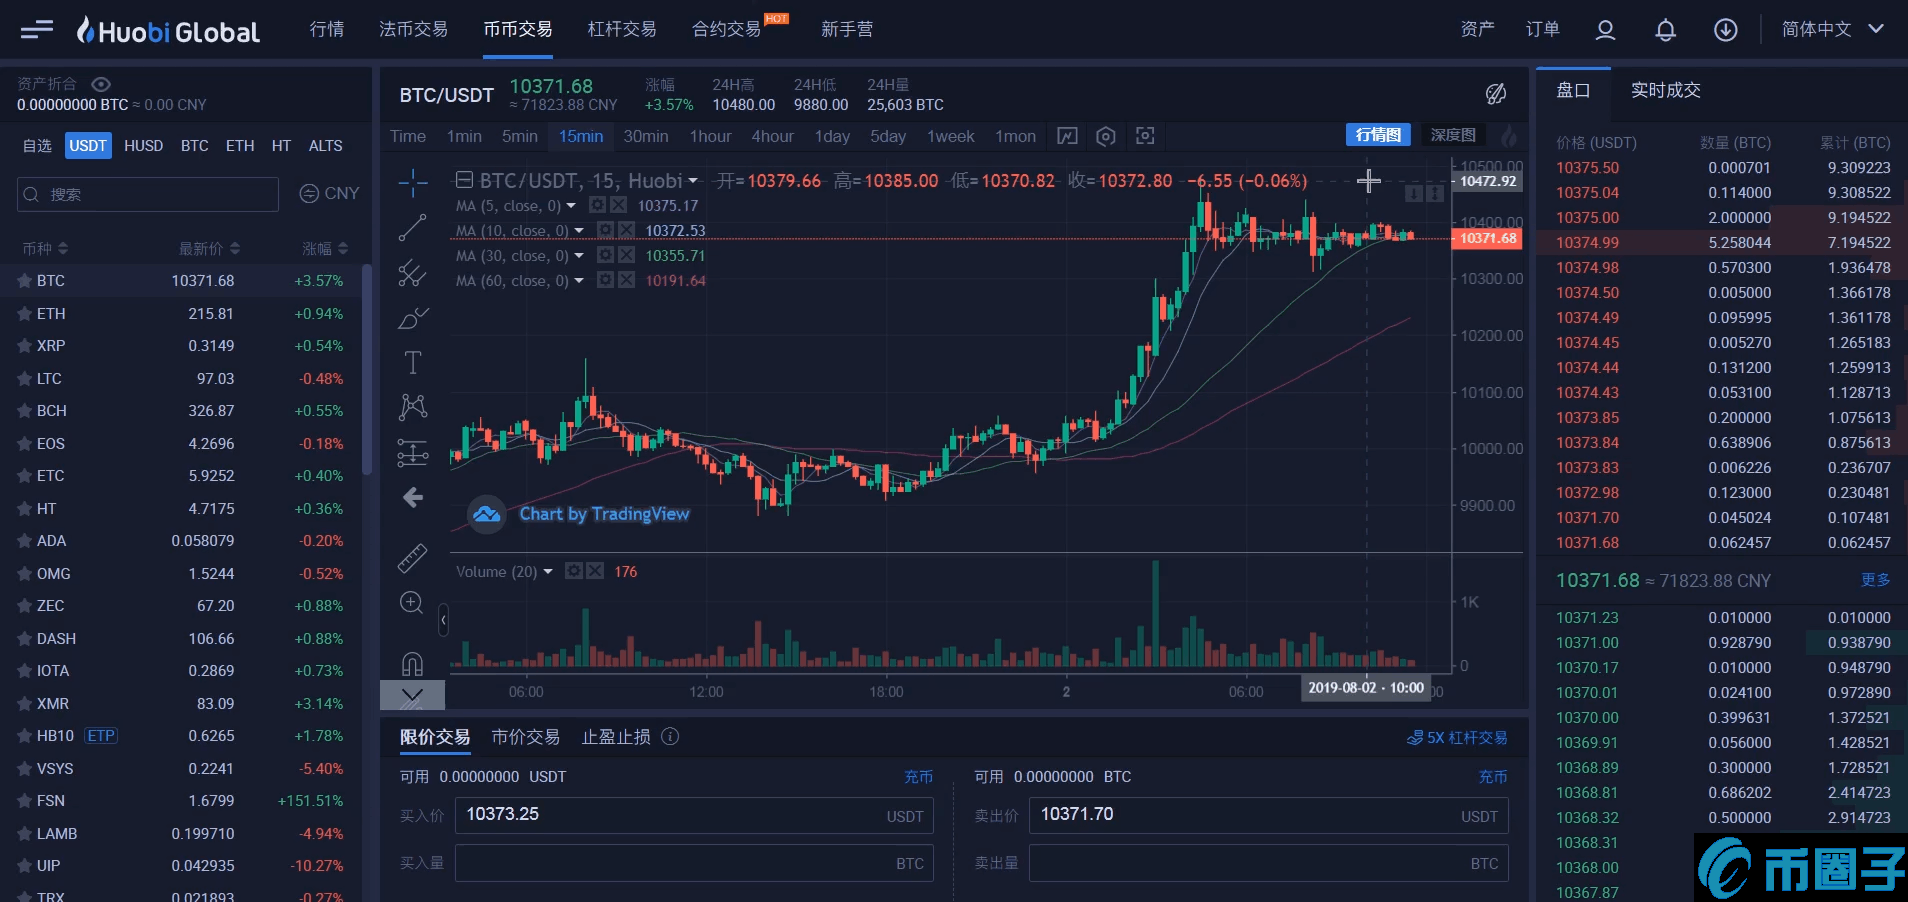Open the notifications bell
The width and height of the screenshot is (1908, 902).
pyautogui.click(x=1665, y=30)
